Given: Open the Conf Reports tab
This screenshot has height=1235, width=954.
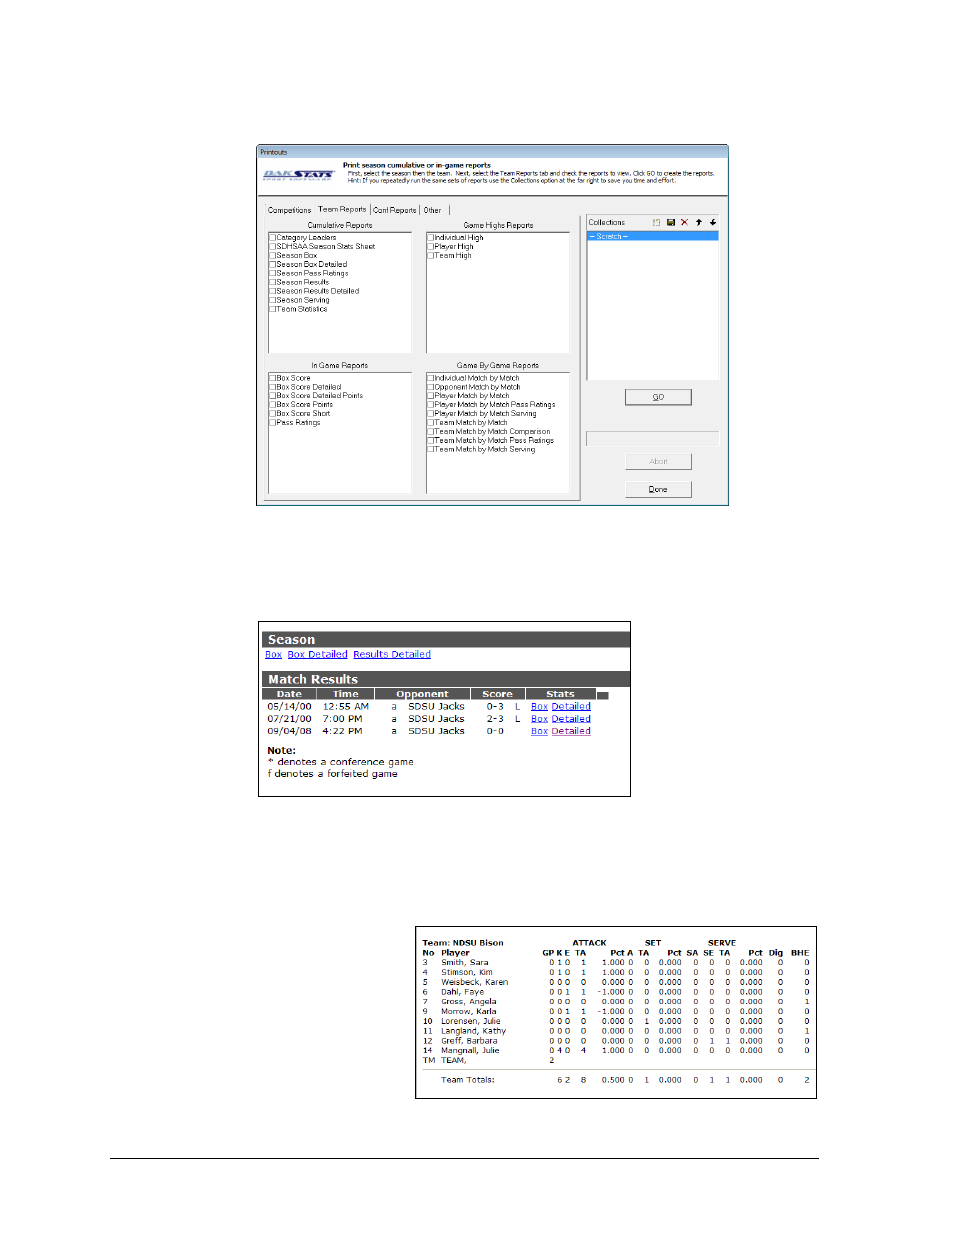Looking at the screenshot, I should tap(395, 211).
